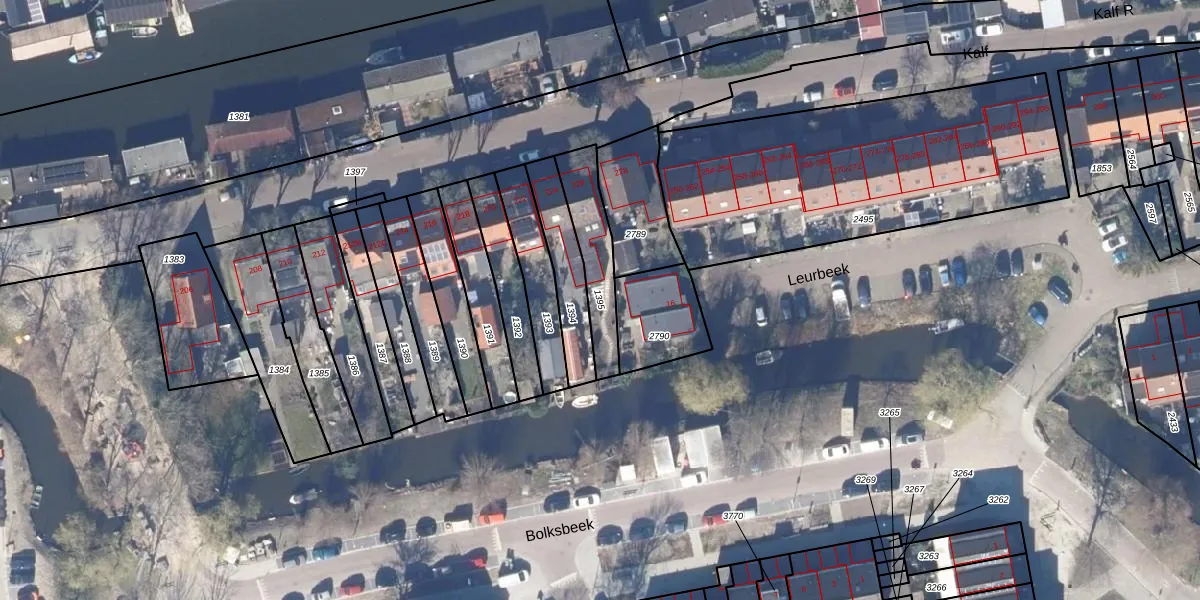Select parcel label 3263

(x=929, y=556)
